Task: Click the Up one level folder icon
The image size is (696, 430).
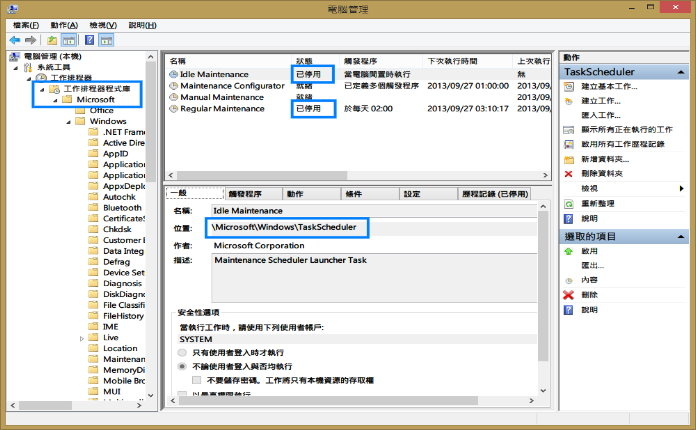Action: [51, 39]
